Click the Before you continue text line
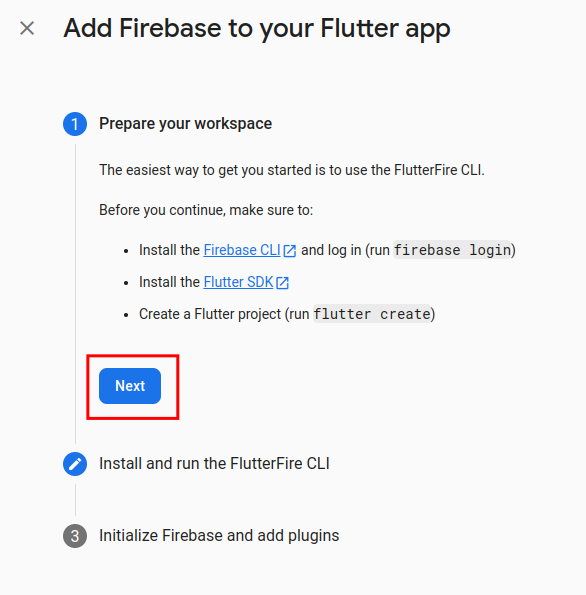This screenshot has width=586, height=595. 206,210
